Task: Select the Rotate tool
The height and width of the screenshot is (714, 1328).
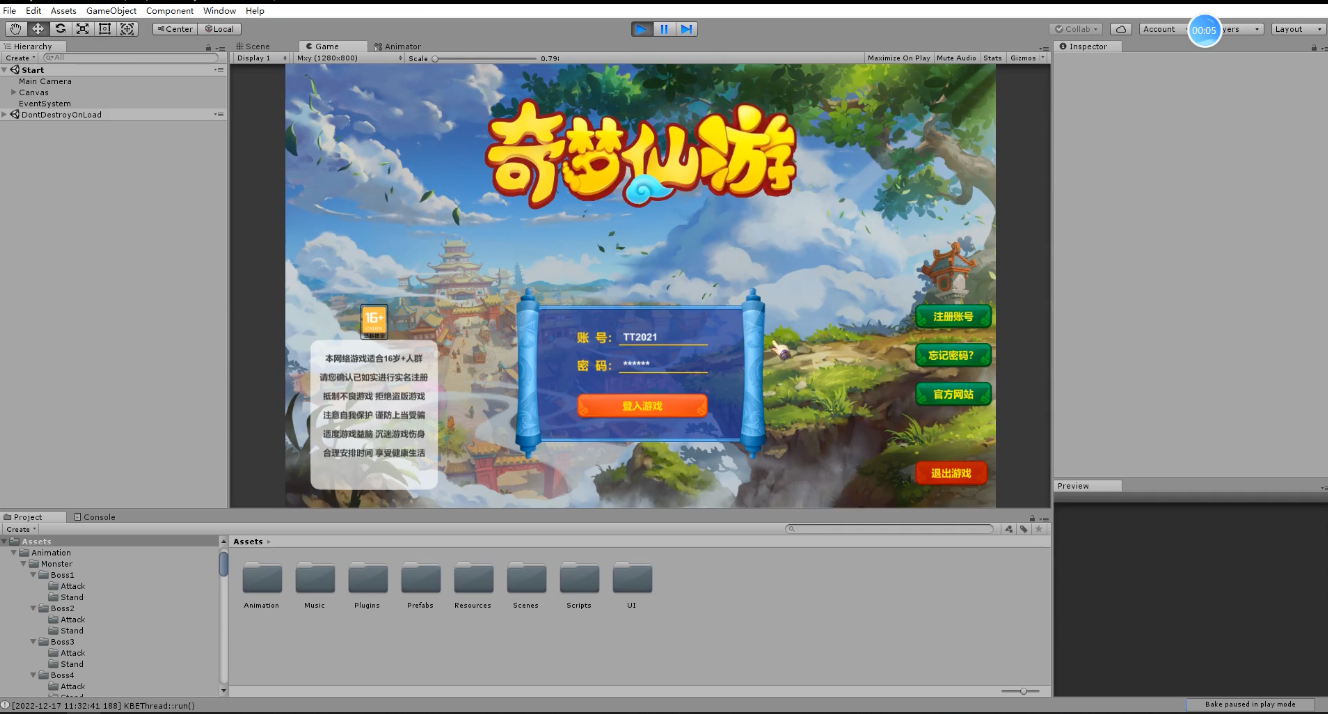Action: pyautogui.click(x=59, y=29)
